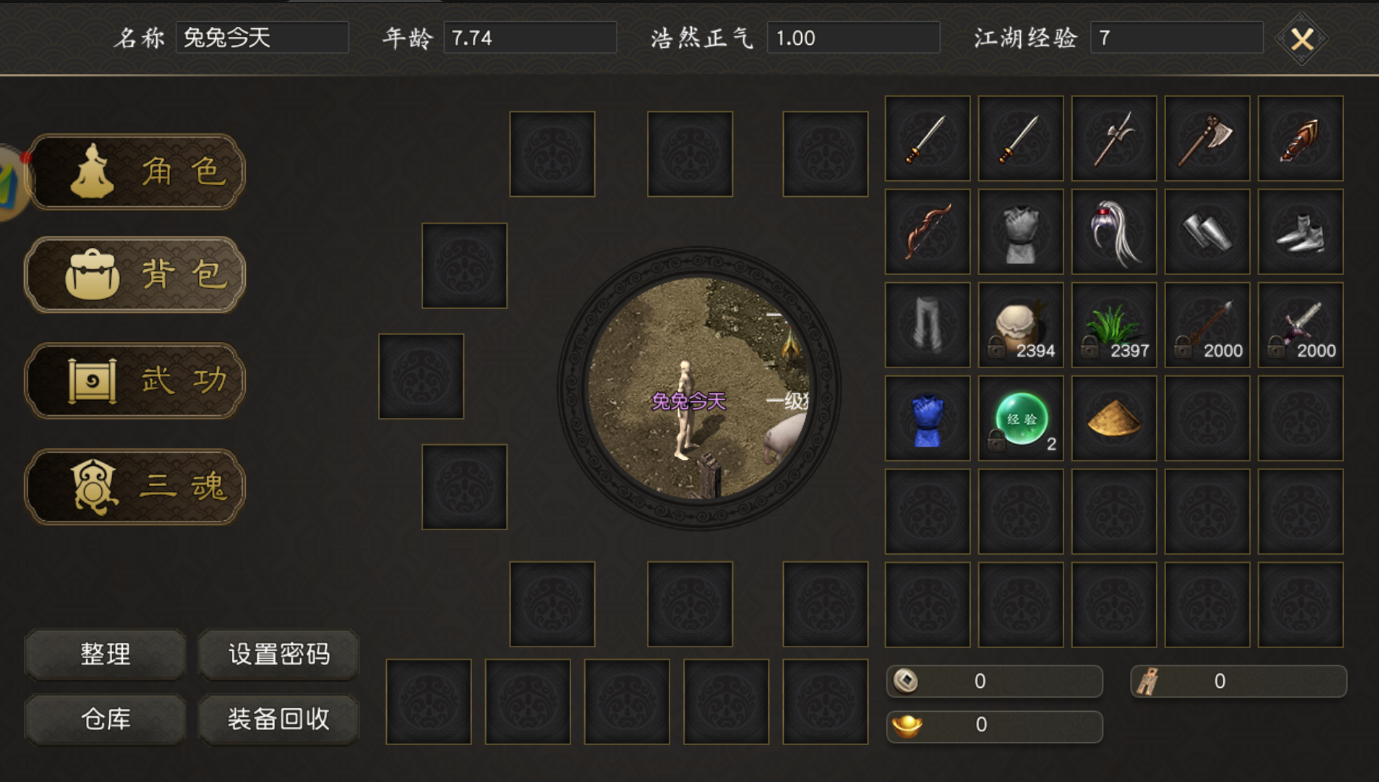Click the 整理 sort button

tap(105, 655)
